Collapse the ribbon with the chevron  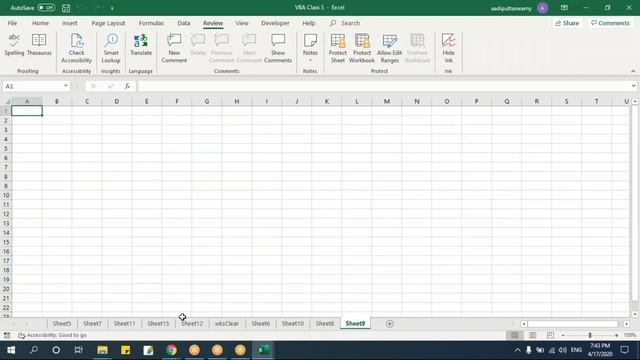[633, 71]
